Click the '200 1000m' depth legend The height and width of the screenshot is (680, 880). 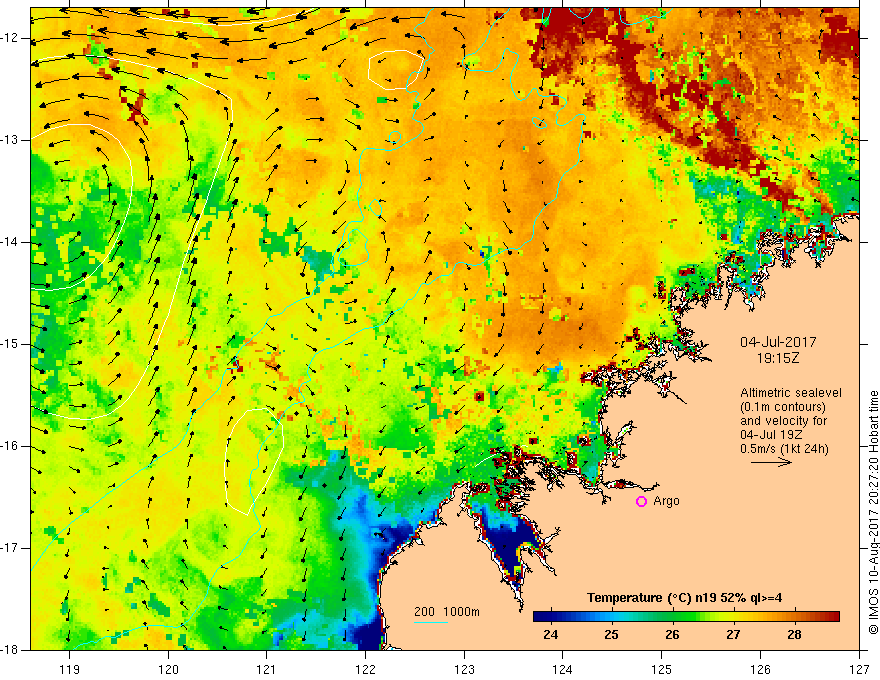pyautogui.click(x=447, y=612)
